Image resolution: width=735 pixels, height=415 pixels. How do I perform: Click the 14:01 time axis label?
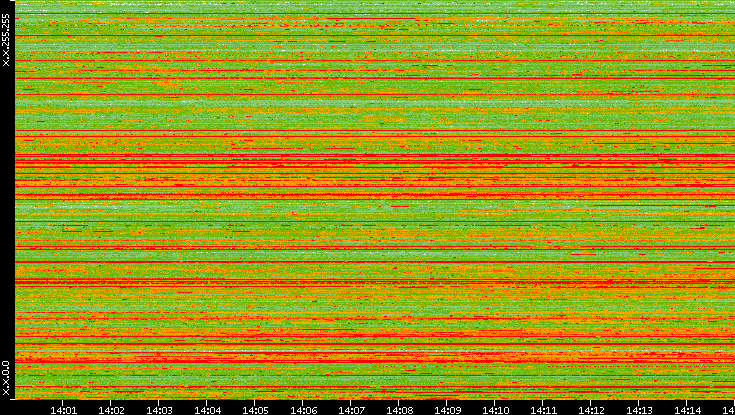coord(63,410)
